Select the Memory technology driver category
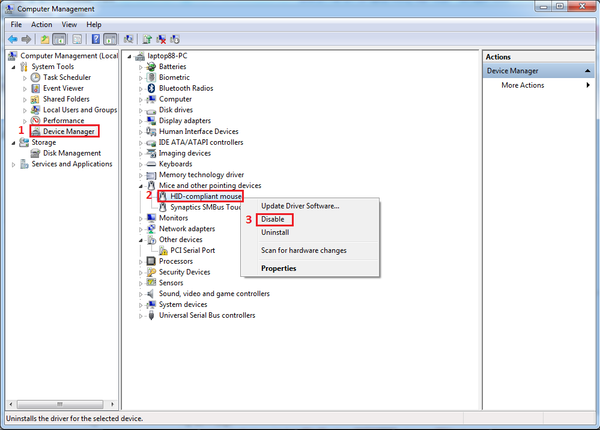Screen dimensions: 600x430 [x=201, y=174]
